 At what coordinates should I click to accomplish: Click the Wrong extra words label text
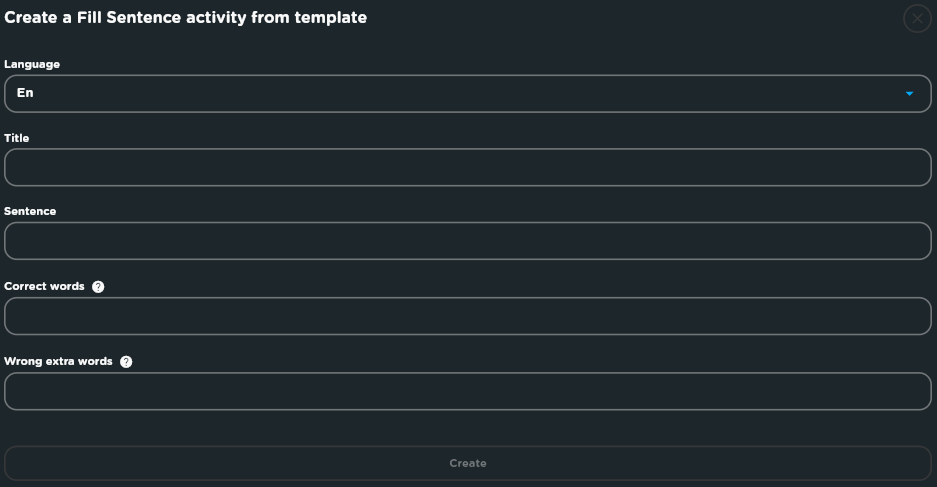click(58, 362)
